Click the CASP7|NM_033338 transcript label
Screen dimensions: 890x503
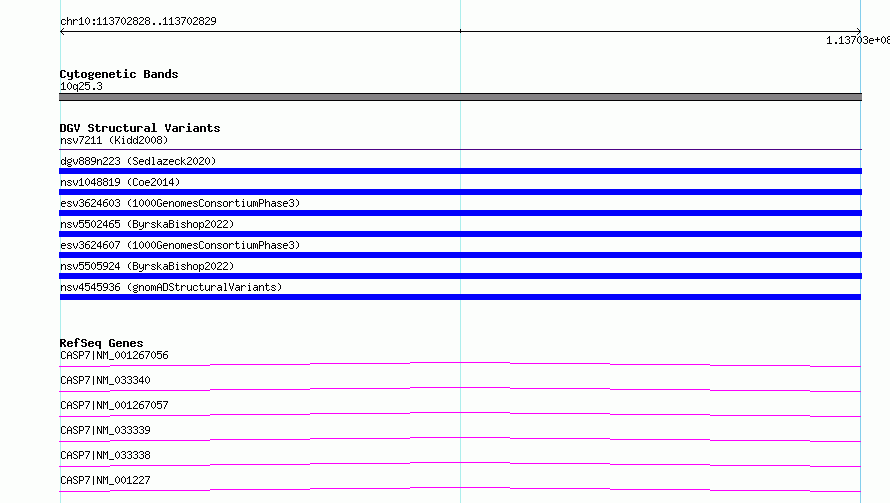105,455
